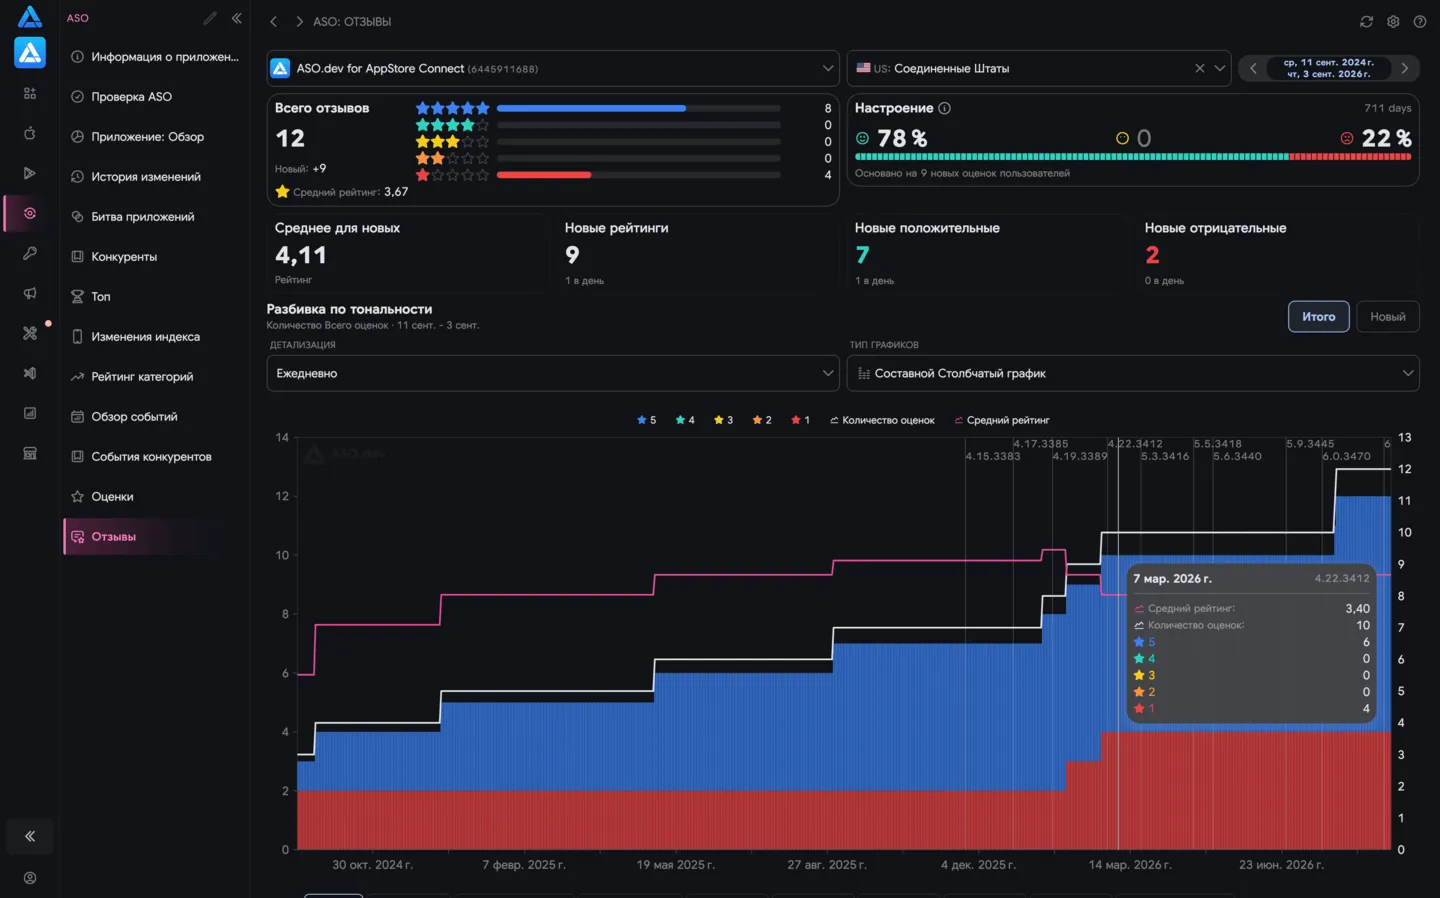The width and height of the screenshot is (1440, 898).
Task: Select the Итого button
Action: click(x=1318, y=317)
